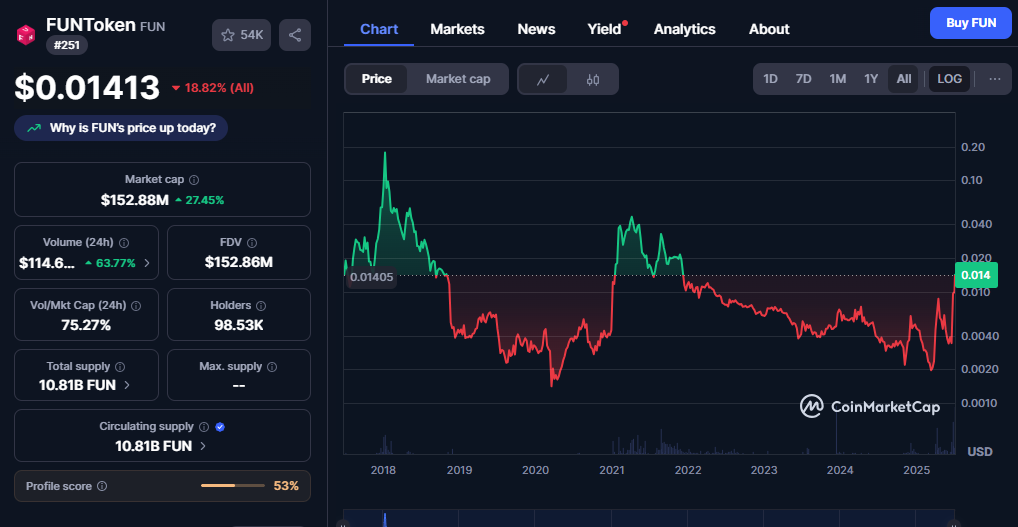Open the Markets tab
Screen dimensions: 1018x527
(457, 29)
